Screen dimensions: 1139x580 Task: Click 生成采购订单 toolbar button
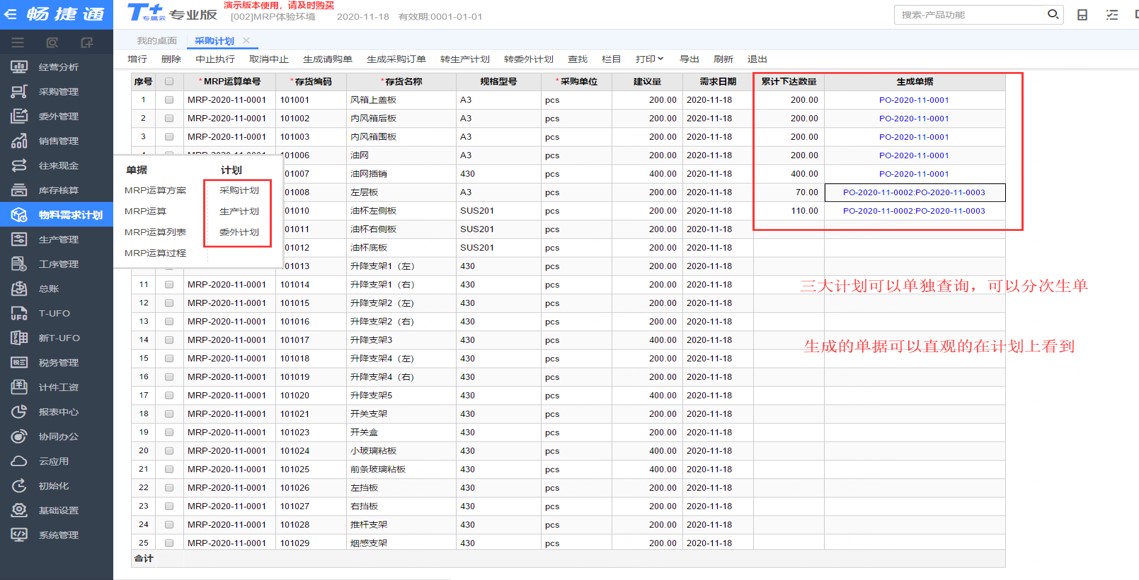pos(396,59)
